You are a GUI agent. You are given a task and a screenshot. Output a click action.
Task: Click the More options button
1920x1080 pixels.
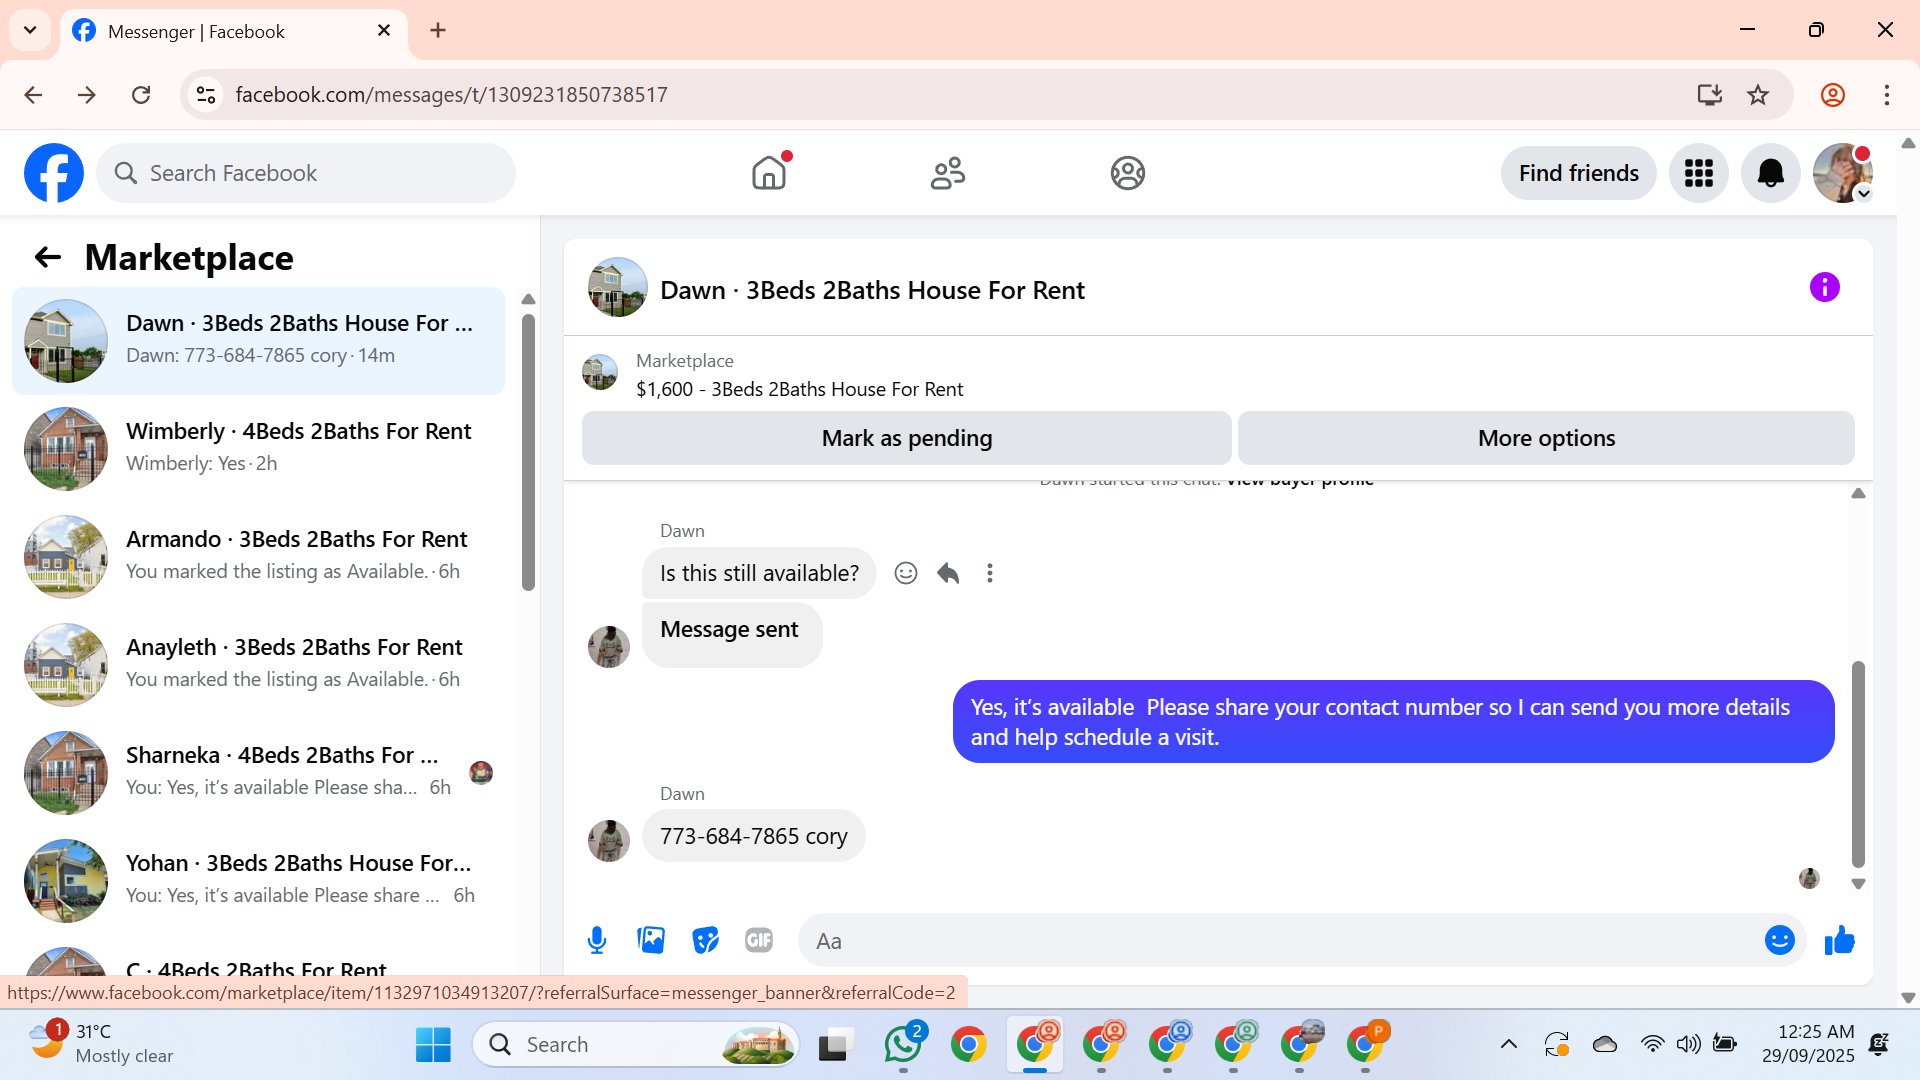(x=1546, y=438)
